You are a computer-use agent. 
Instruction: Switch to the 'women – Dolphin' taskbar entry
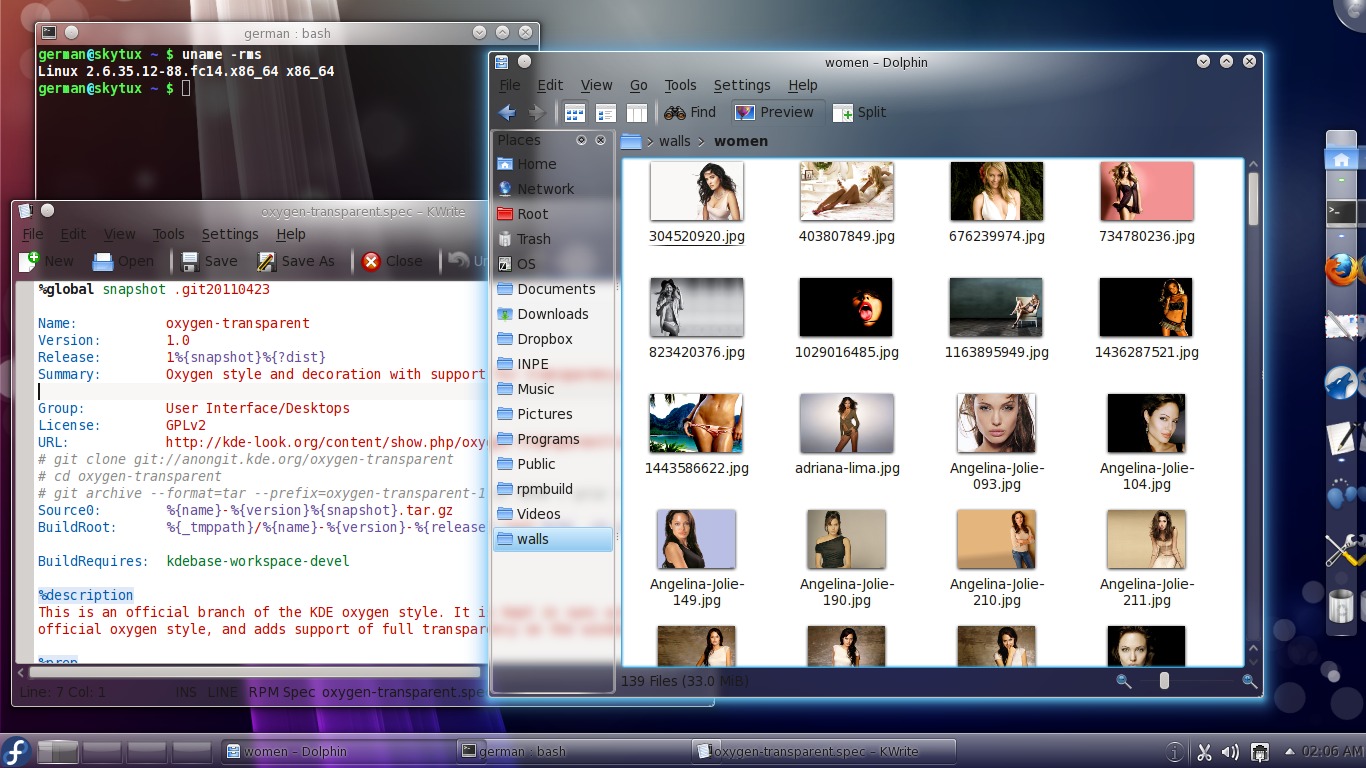pos(336,751)
